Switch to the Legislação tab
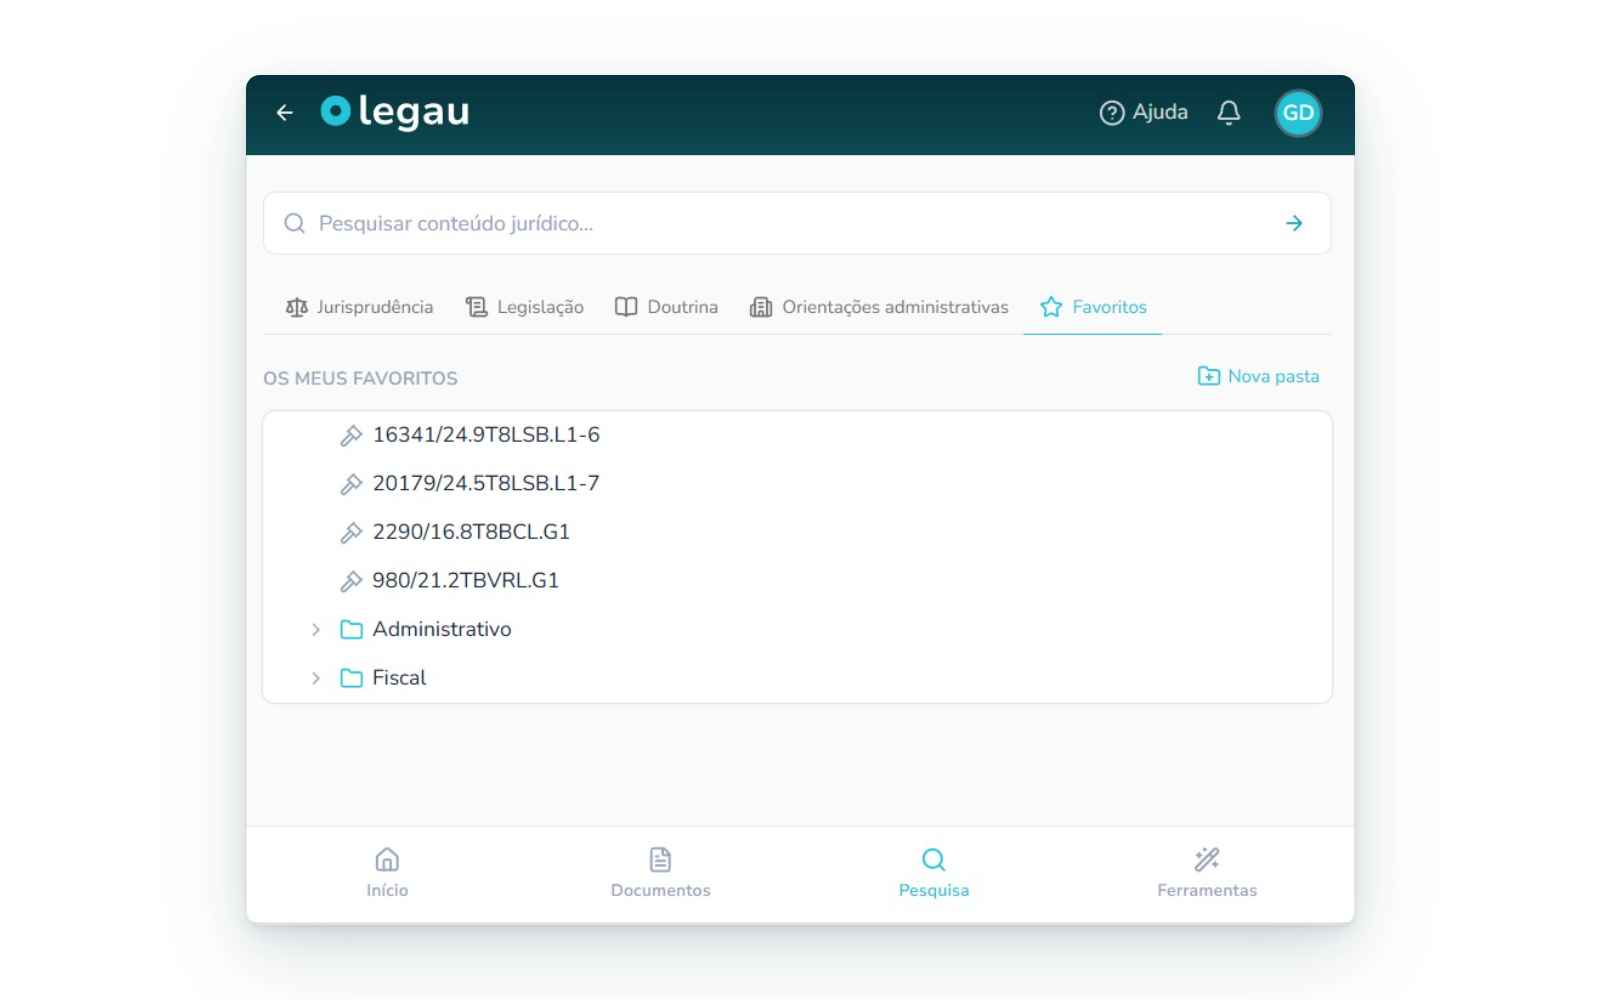The image size is (1600, 1000). (525, 307)
